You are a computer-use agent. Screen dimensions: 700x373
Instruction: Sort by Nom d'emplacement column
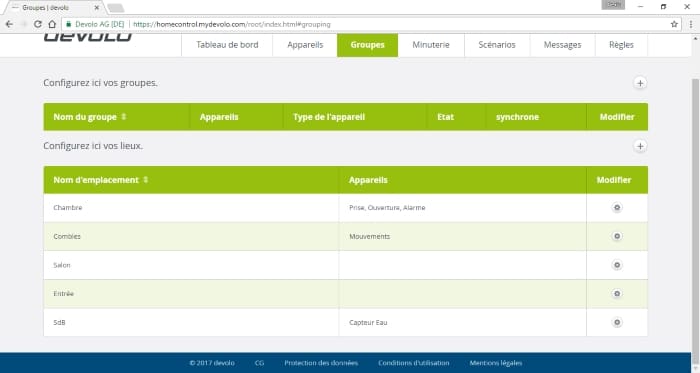click(146, 180)
